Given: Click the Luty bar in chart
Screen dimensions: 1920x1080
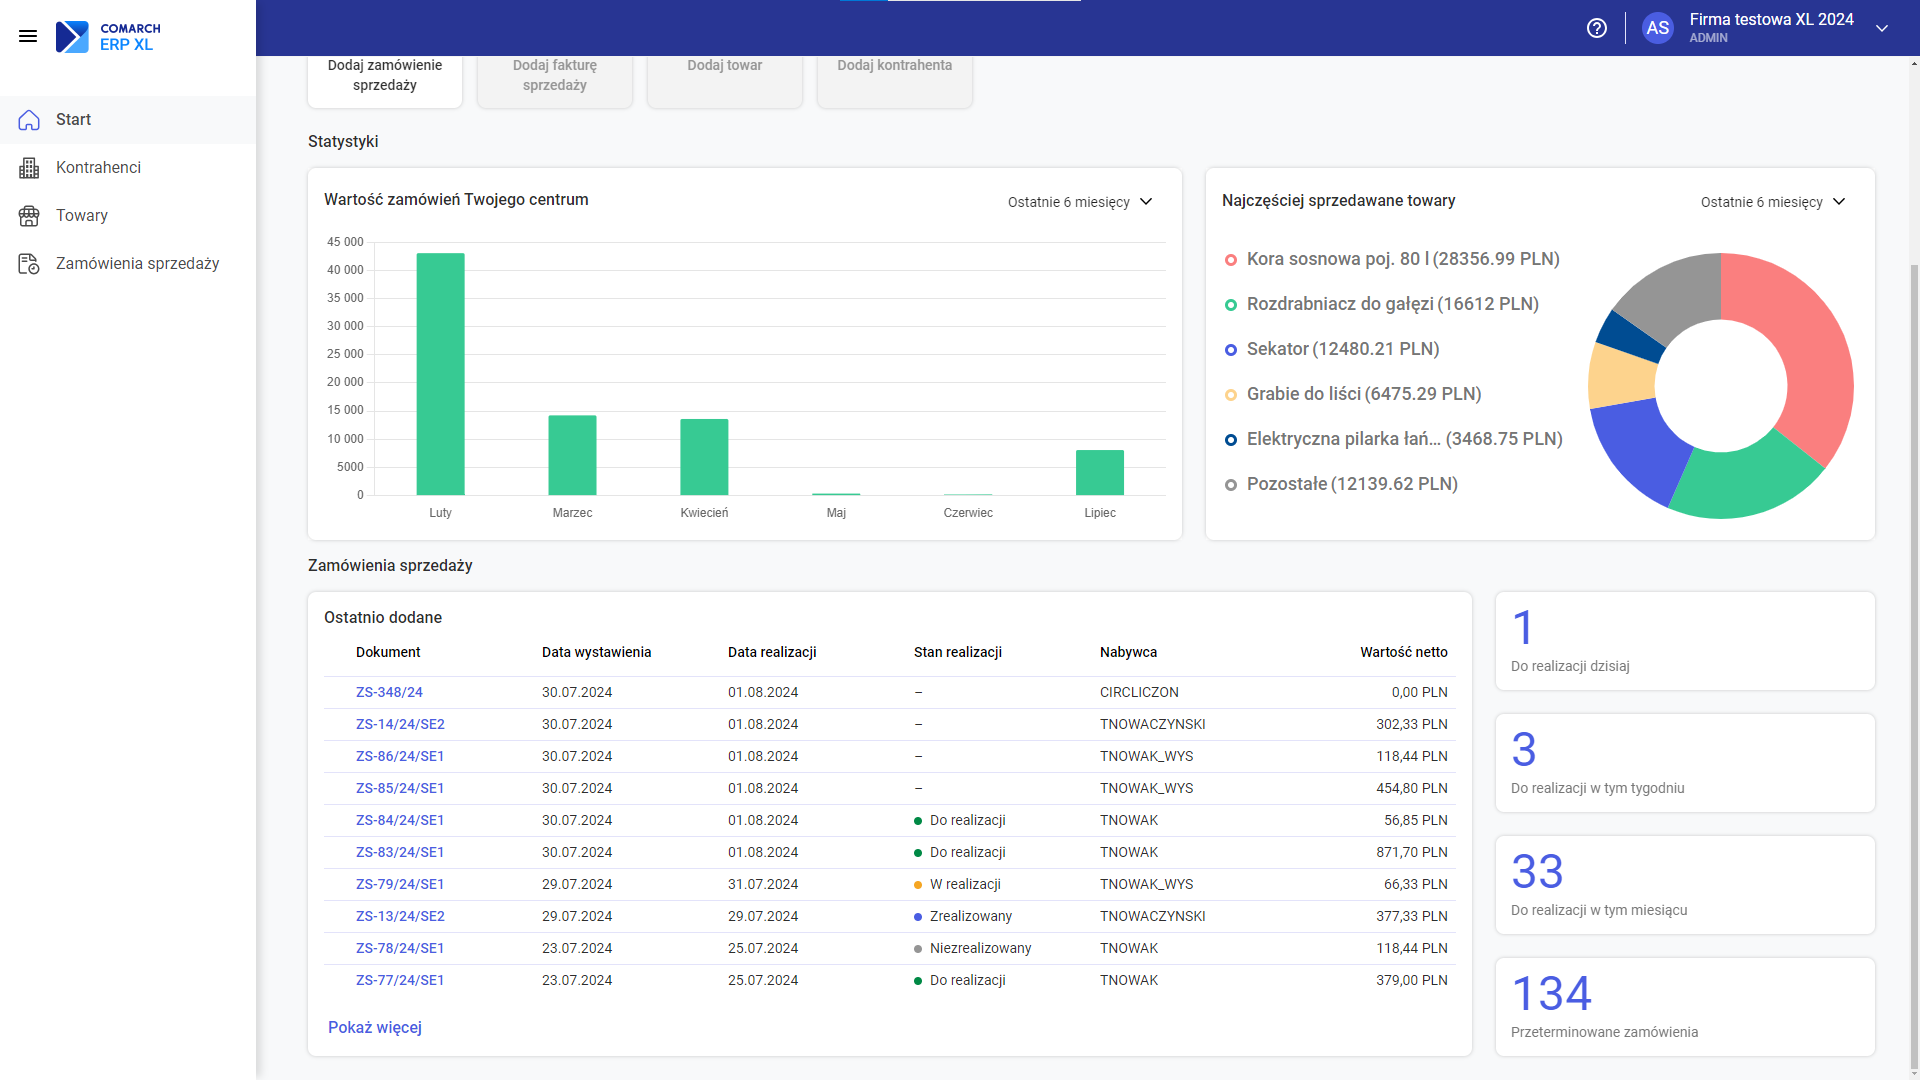Looking at the screenshot, I should coord(440,374).
